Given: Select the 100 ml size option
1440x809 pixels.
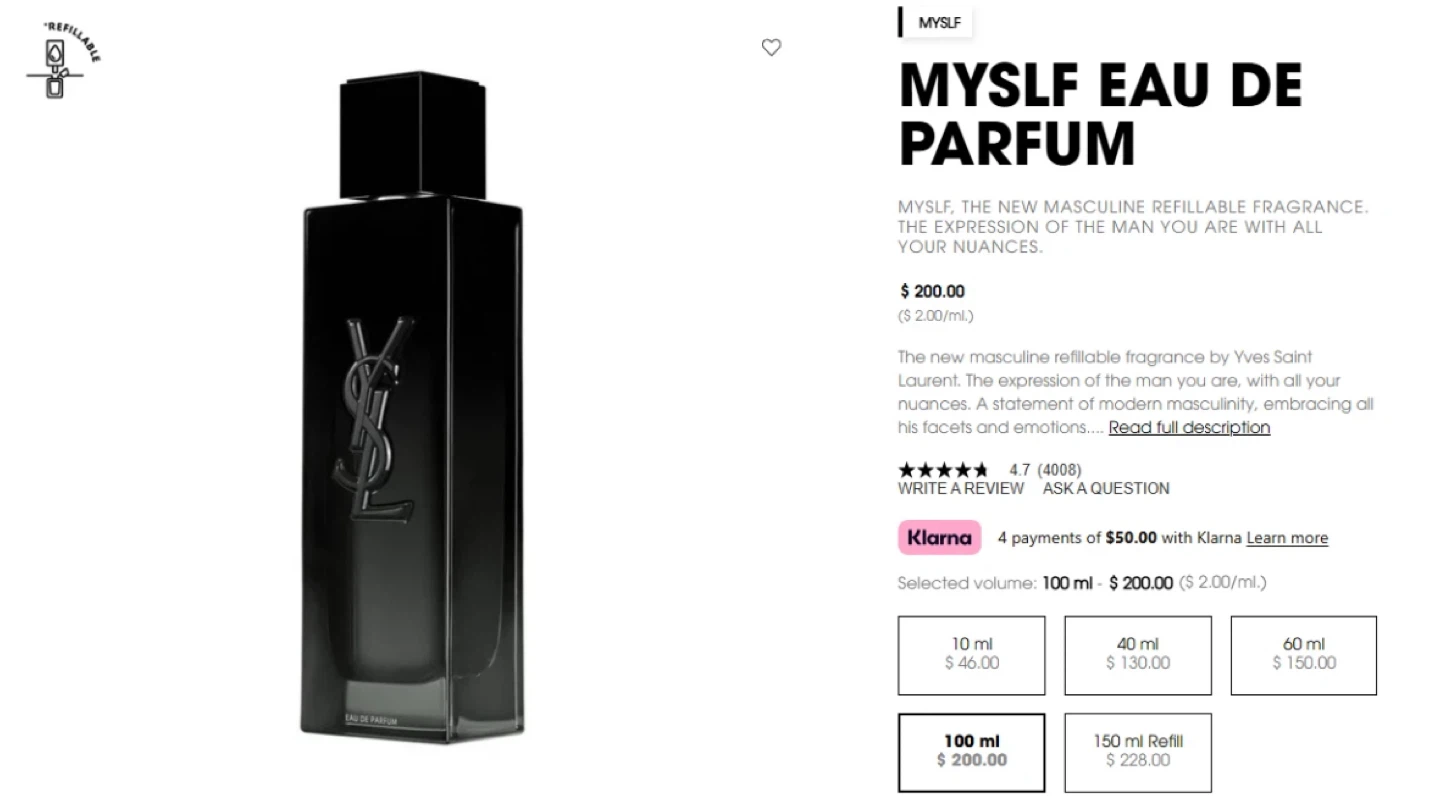Looking at the screenshot, I should 972,752.
